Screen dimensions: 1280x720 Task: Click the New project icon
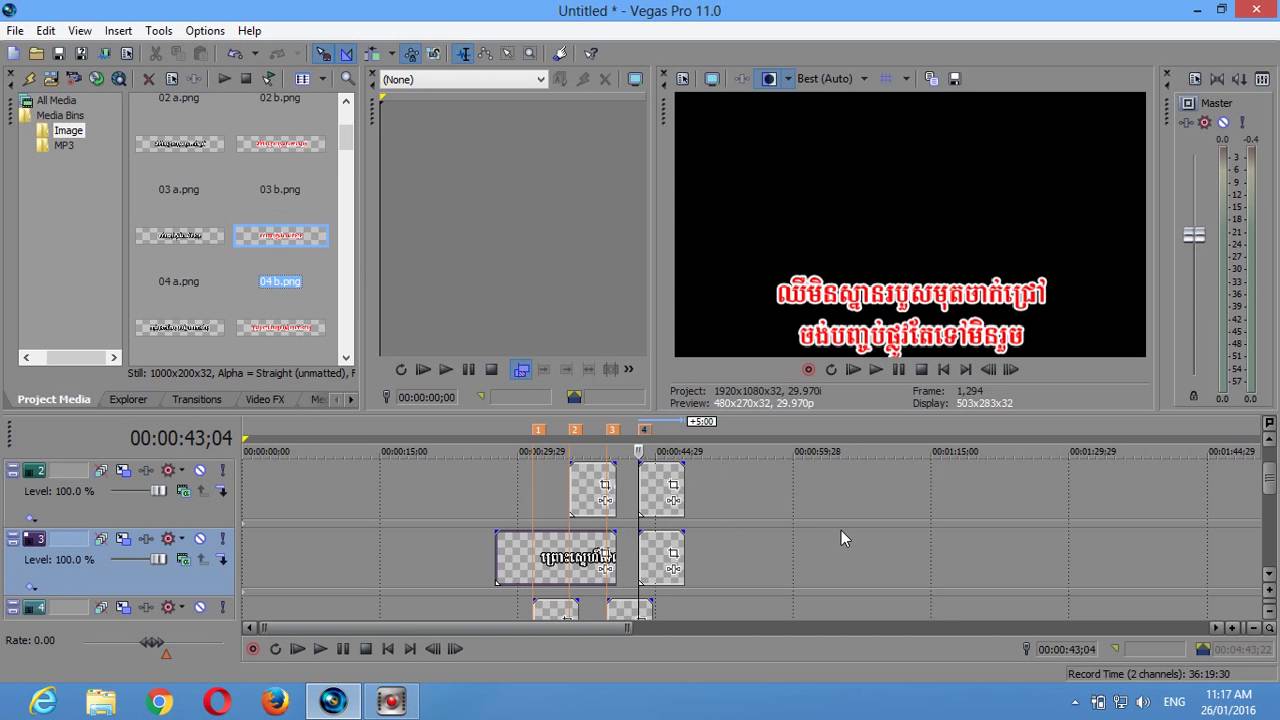pyautogui.click(x=13, y=54)
